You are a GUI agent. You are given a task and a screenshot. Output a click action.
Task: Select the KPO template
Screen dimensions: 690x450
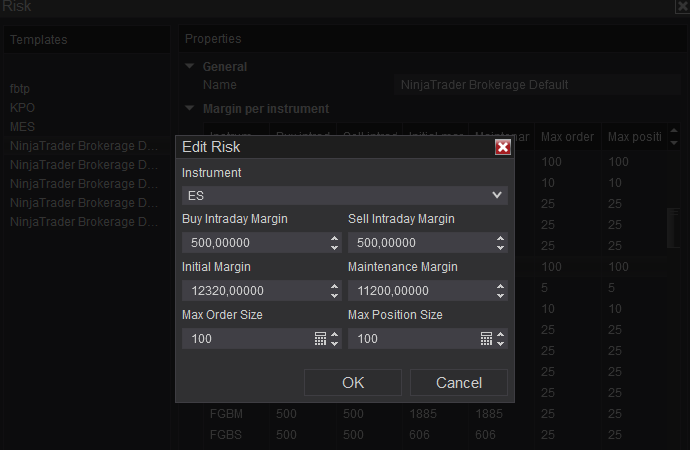click(x=22, y=107)
